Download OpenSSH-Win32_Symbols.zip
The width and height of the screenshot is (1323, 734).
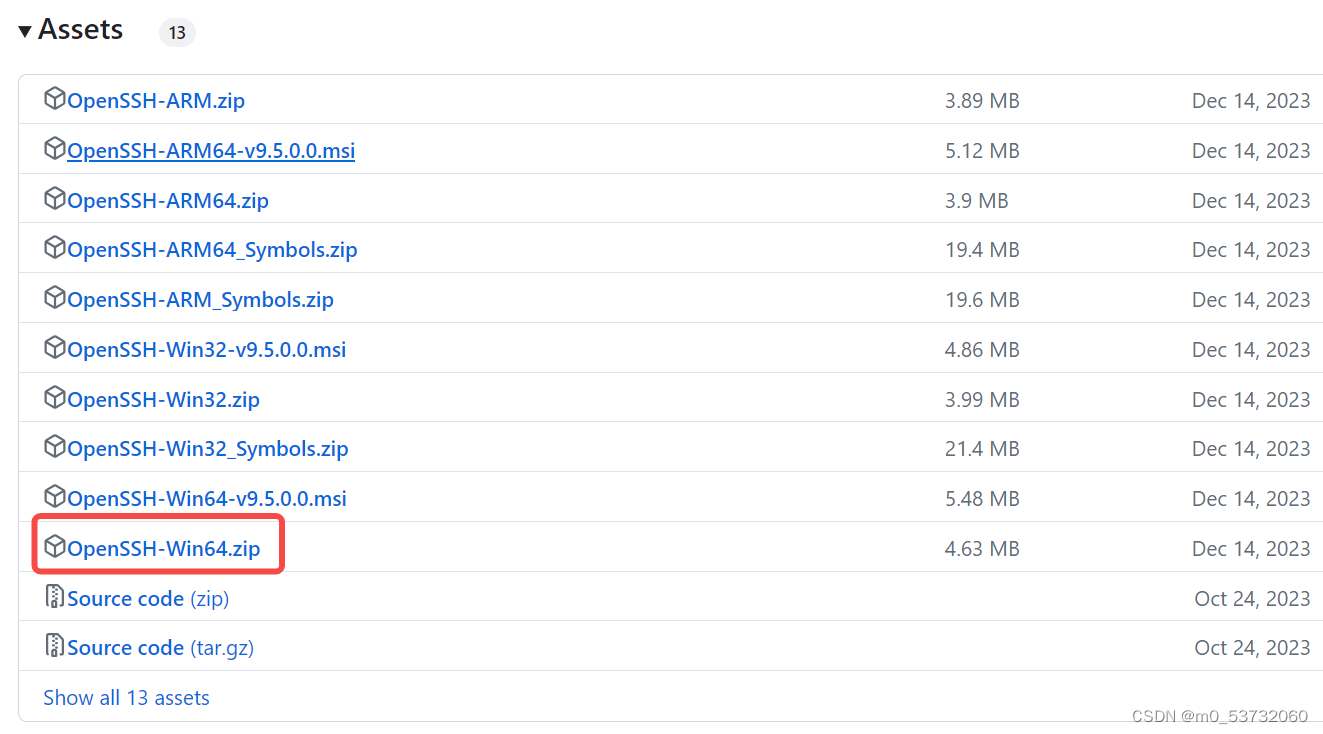pos(208,448)
